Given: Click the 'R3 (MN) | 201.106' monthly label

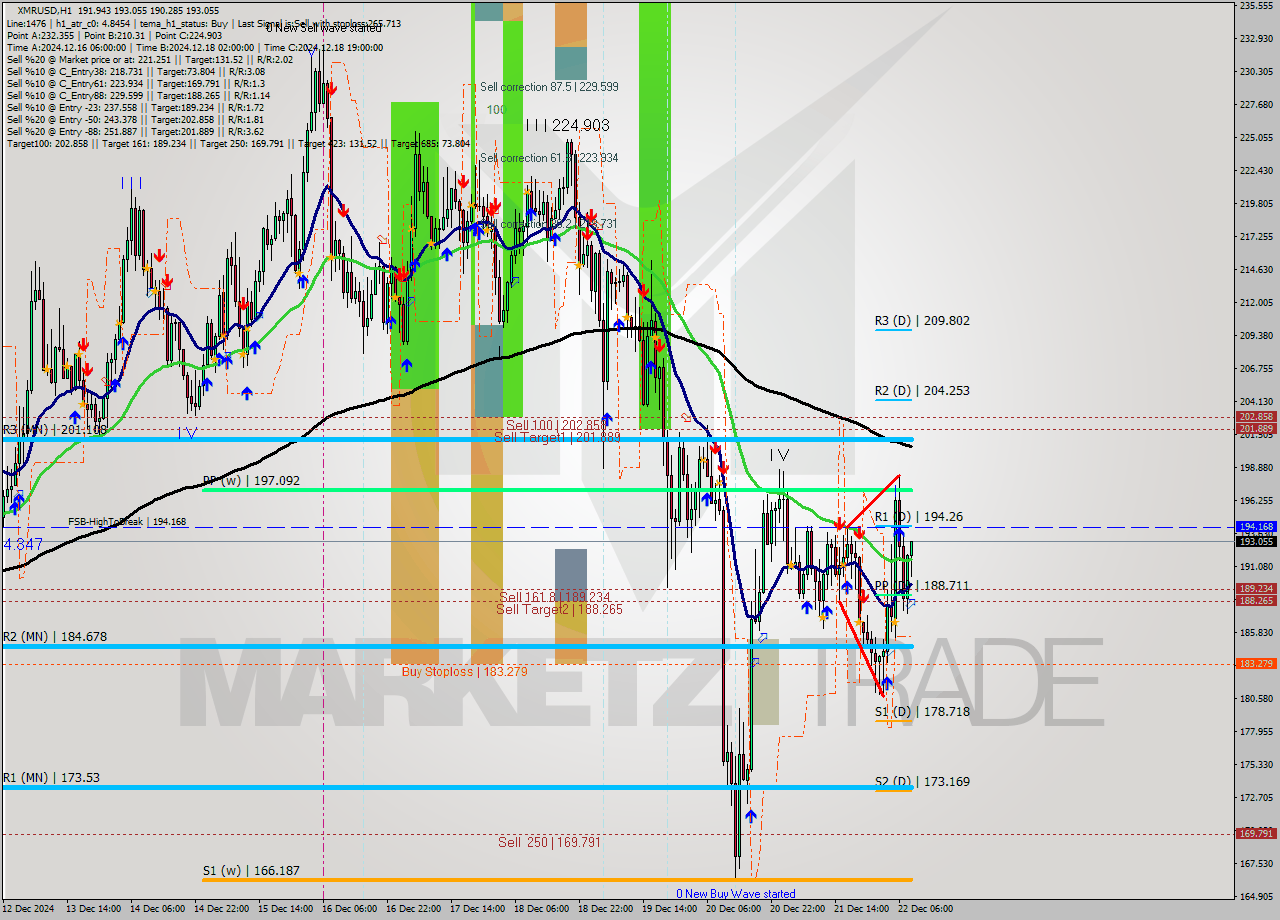Looking at the screenshot, I should 54,430.
